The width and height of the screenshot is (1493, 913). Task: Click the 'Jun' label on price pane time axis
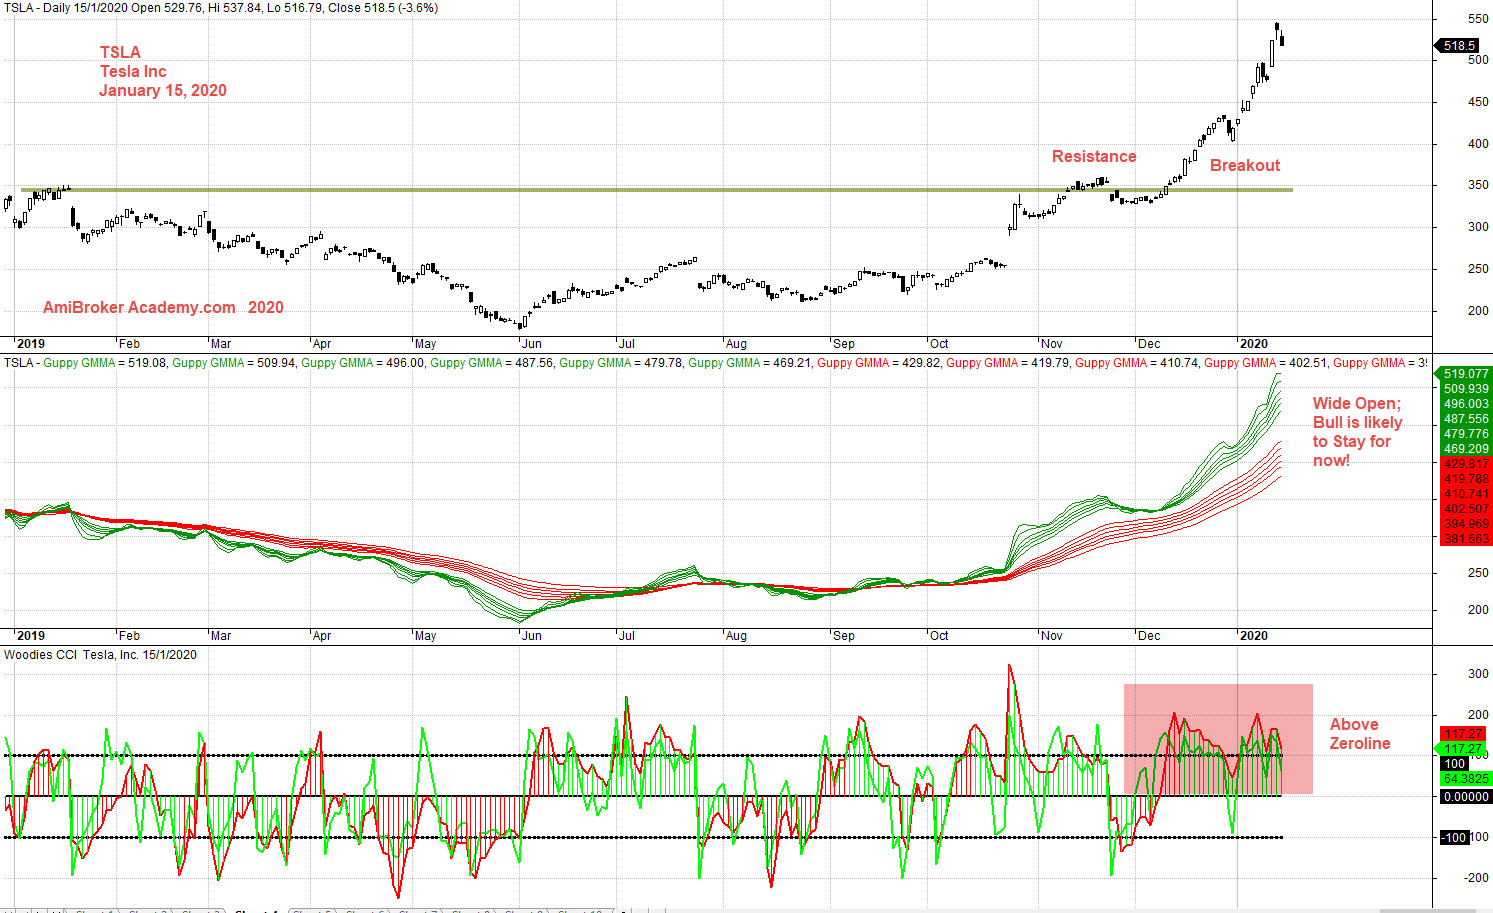tap(532, 343)
